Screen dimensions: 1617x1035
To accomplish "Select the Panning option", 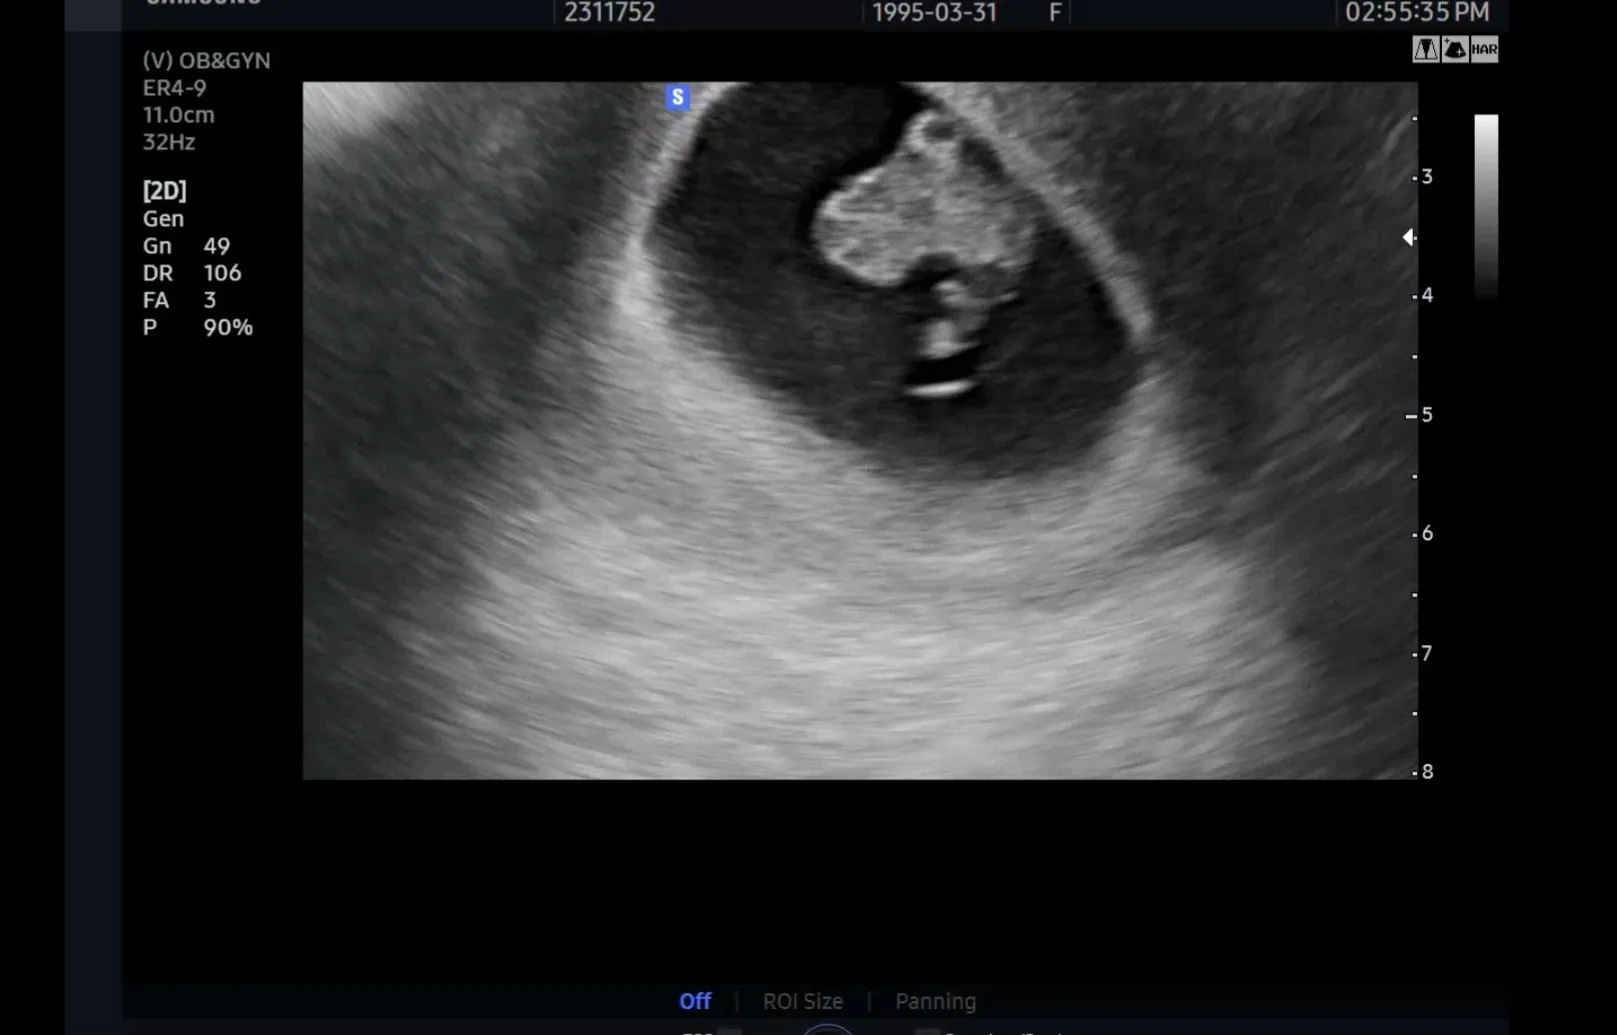I will 935,1001.
